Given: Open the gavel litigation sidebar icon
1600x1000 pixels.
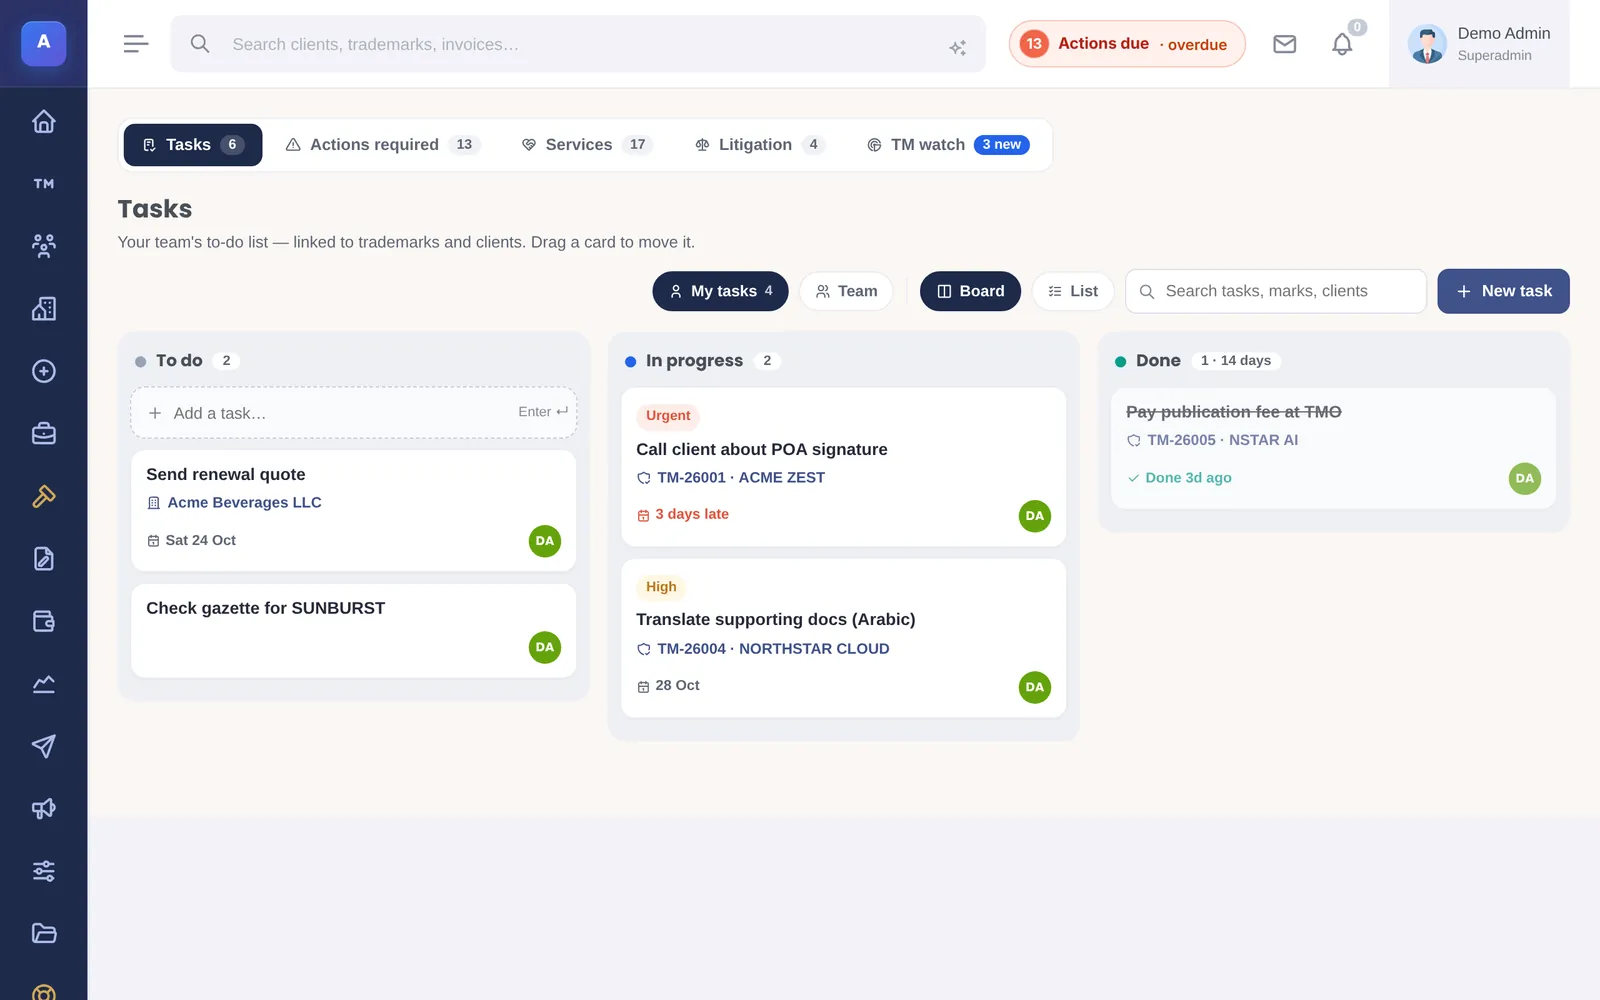Looking at the screenshot, I should pos(43,496).
